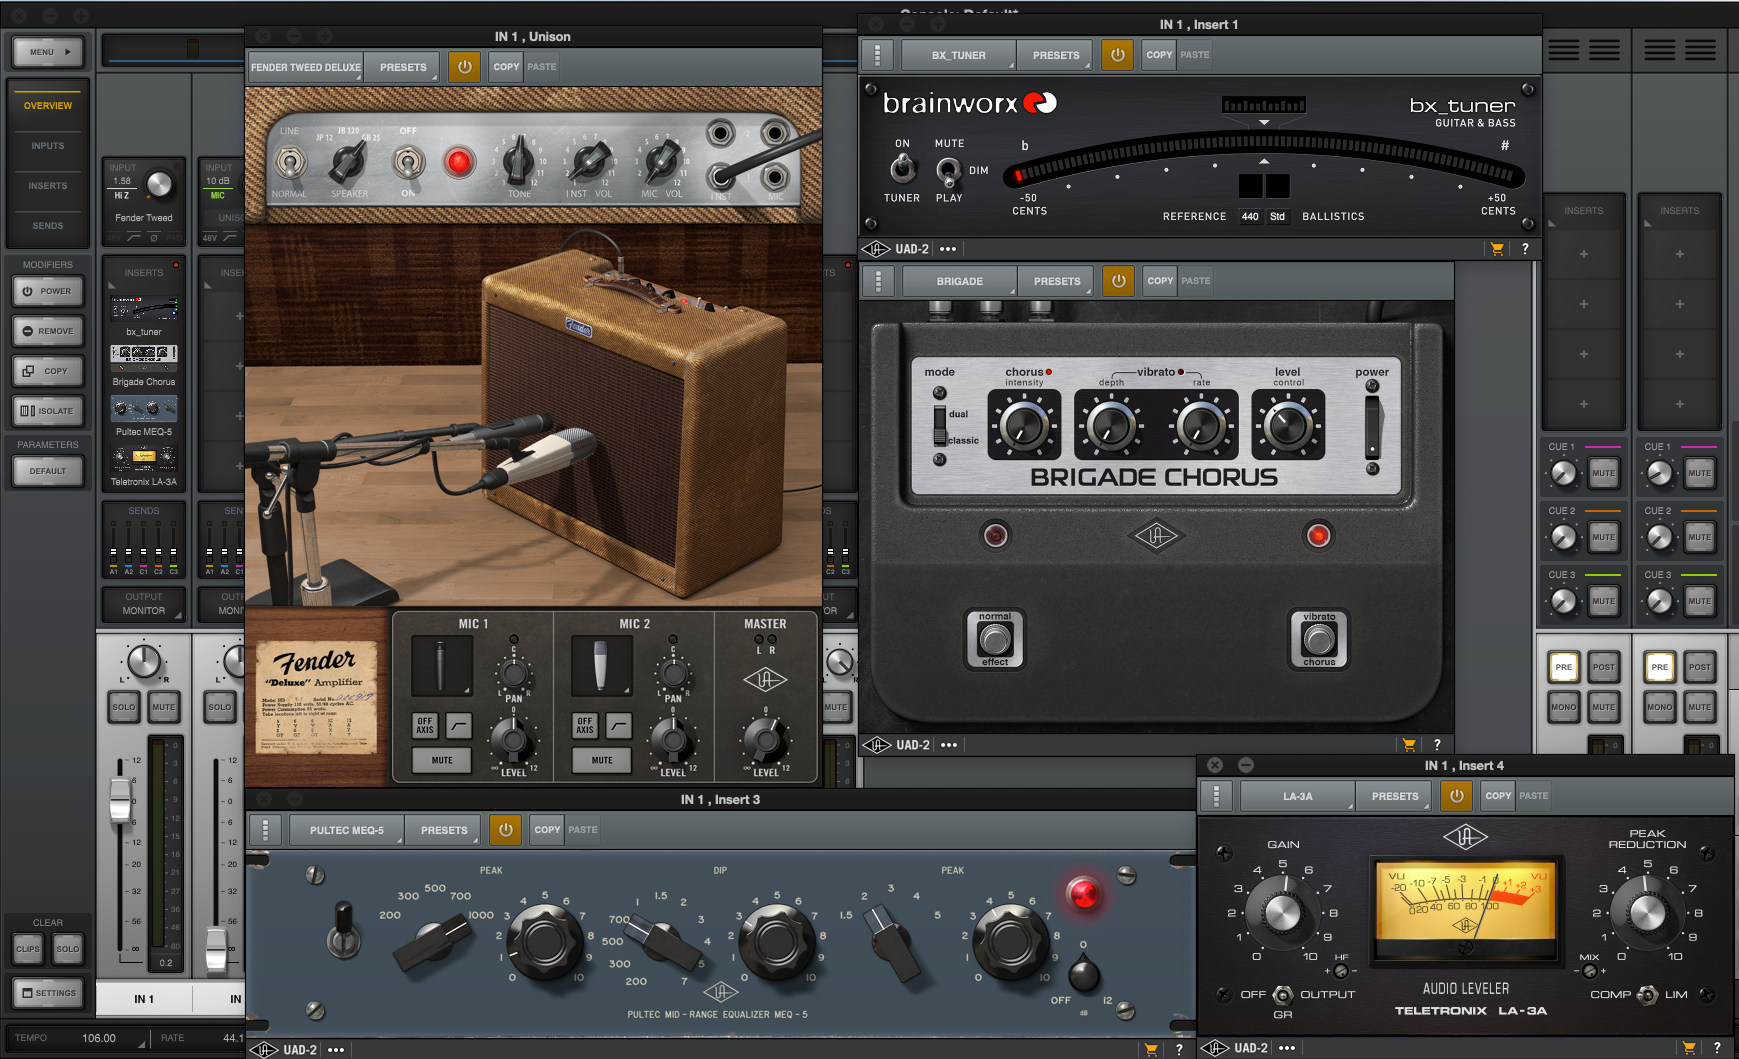
Task: Click the shopping cart icon below bx_tuner
Action: pyautogui.click(x=1497, y=249)
